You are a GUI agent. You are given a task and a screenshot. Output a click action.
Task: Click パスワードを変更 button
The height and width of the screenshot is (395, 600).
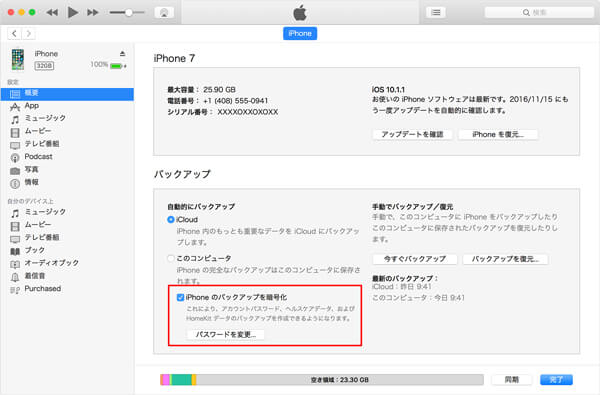tap(225, 335)
